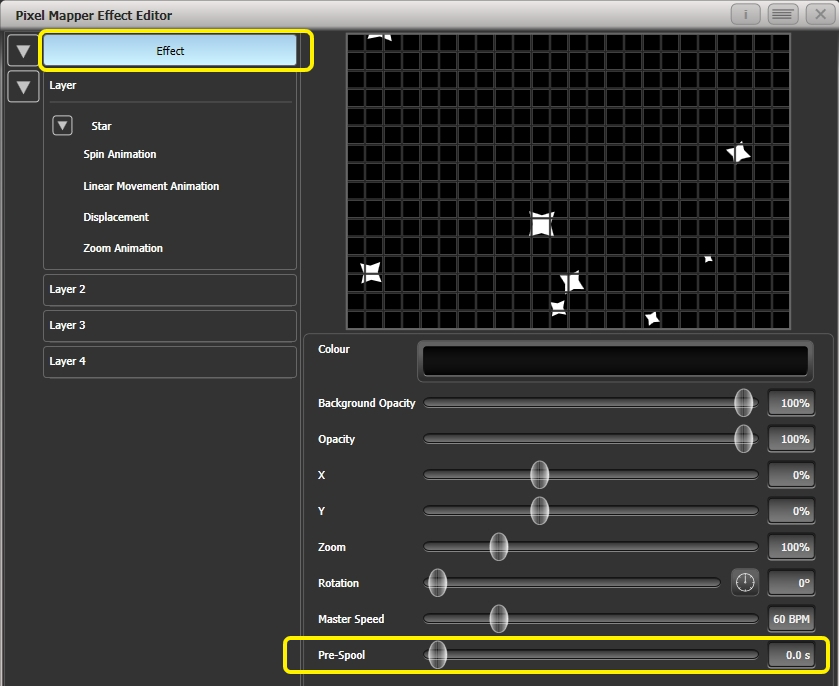839x686 pixels.
Task: Expand the Layer 2 section
Action: coord(169,289)
